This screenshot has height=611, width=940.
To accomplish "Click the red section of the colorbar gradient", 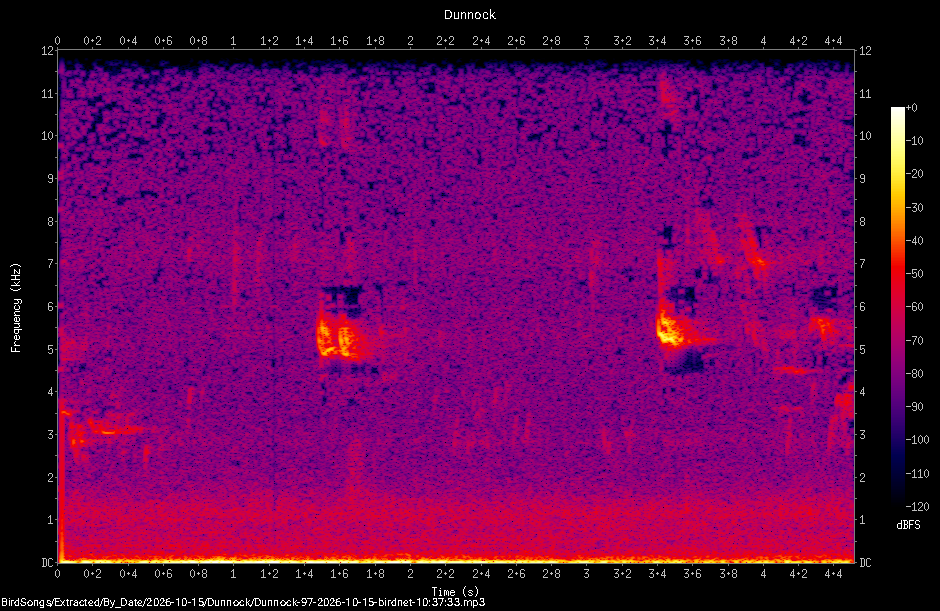I will coord(897,270).
